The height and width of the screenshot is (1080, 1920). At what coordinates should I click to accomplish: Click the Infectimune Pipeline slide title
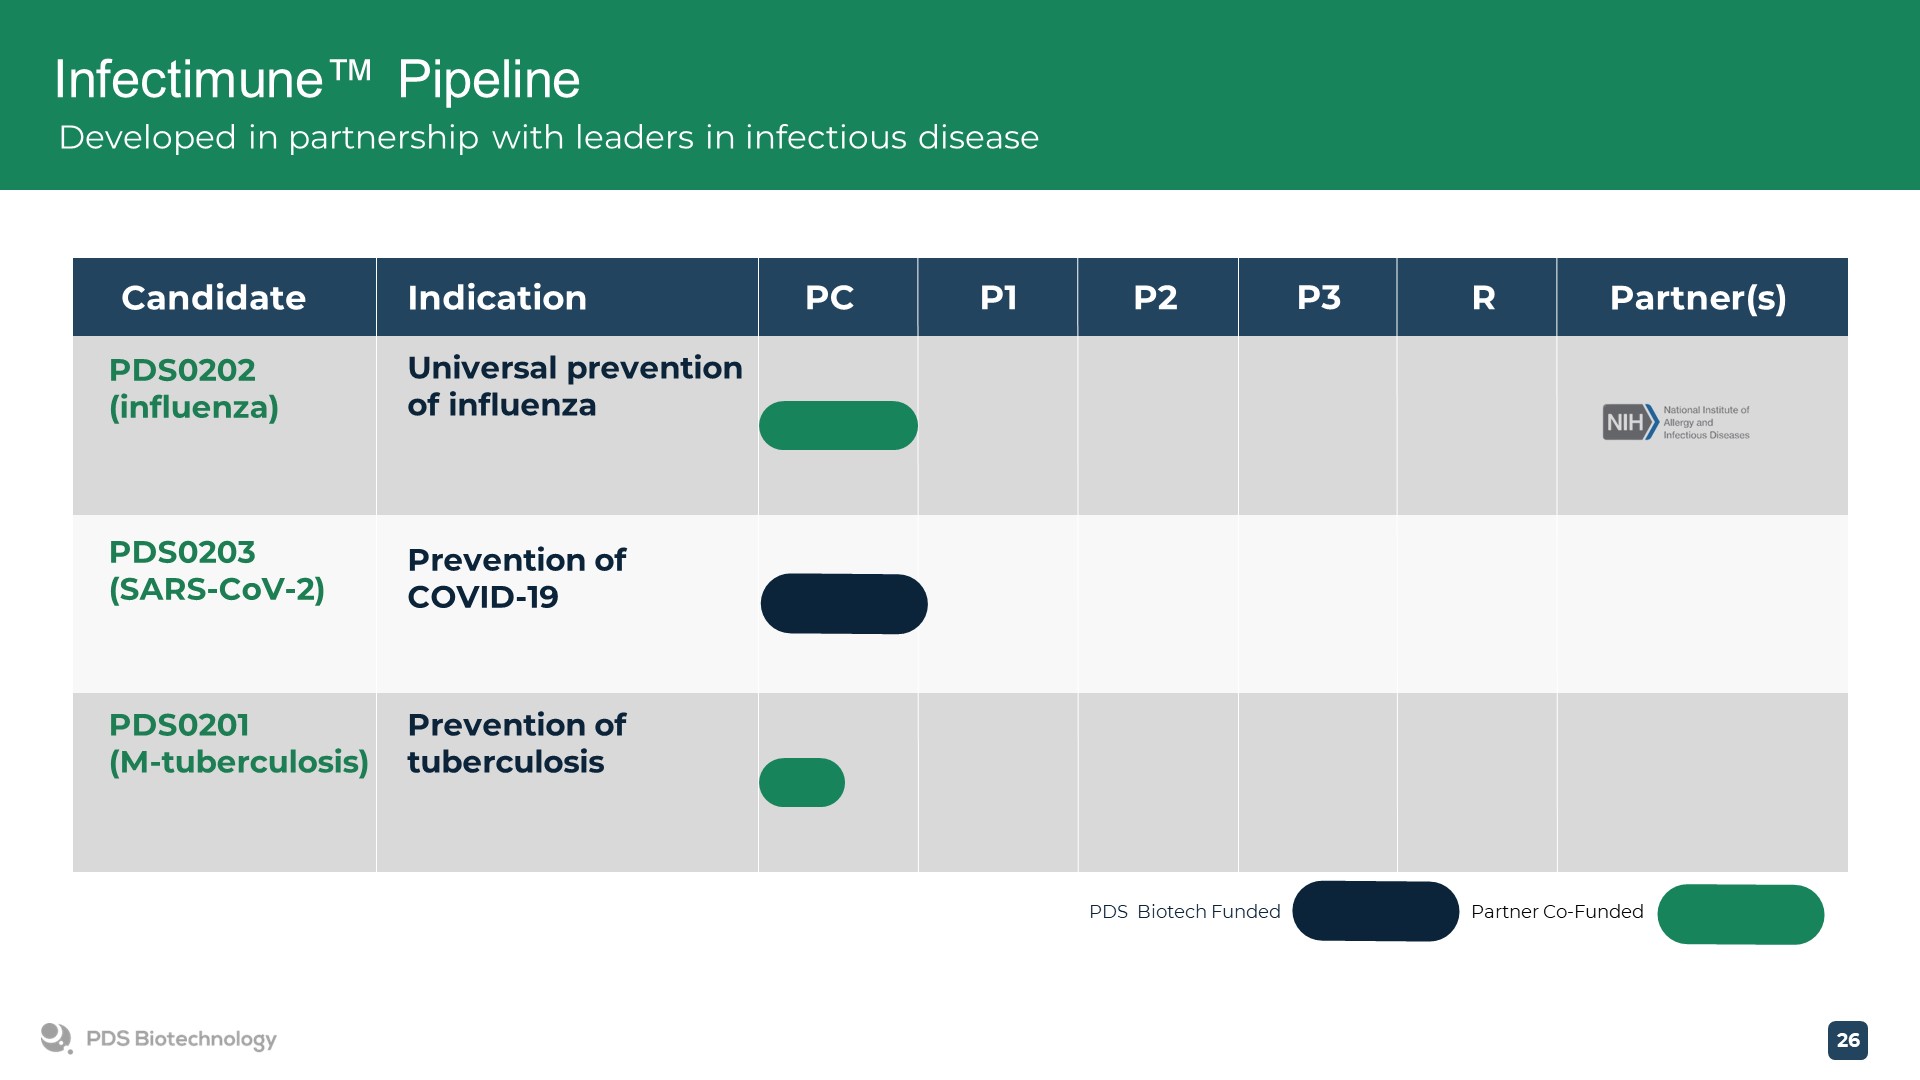pyautogui.click(x=317, y=80)
